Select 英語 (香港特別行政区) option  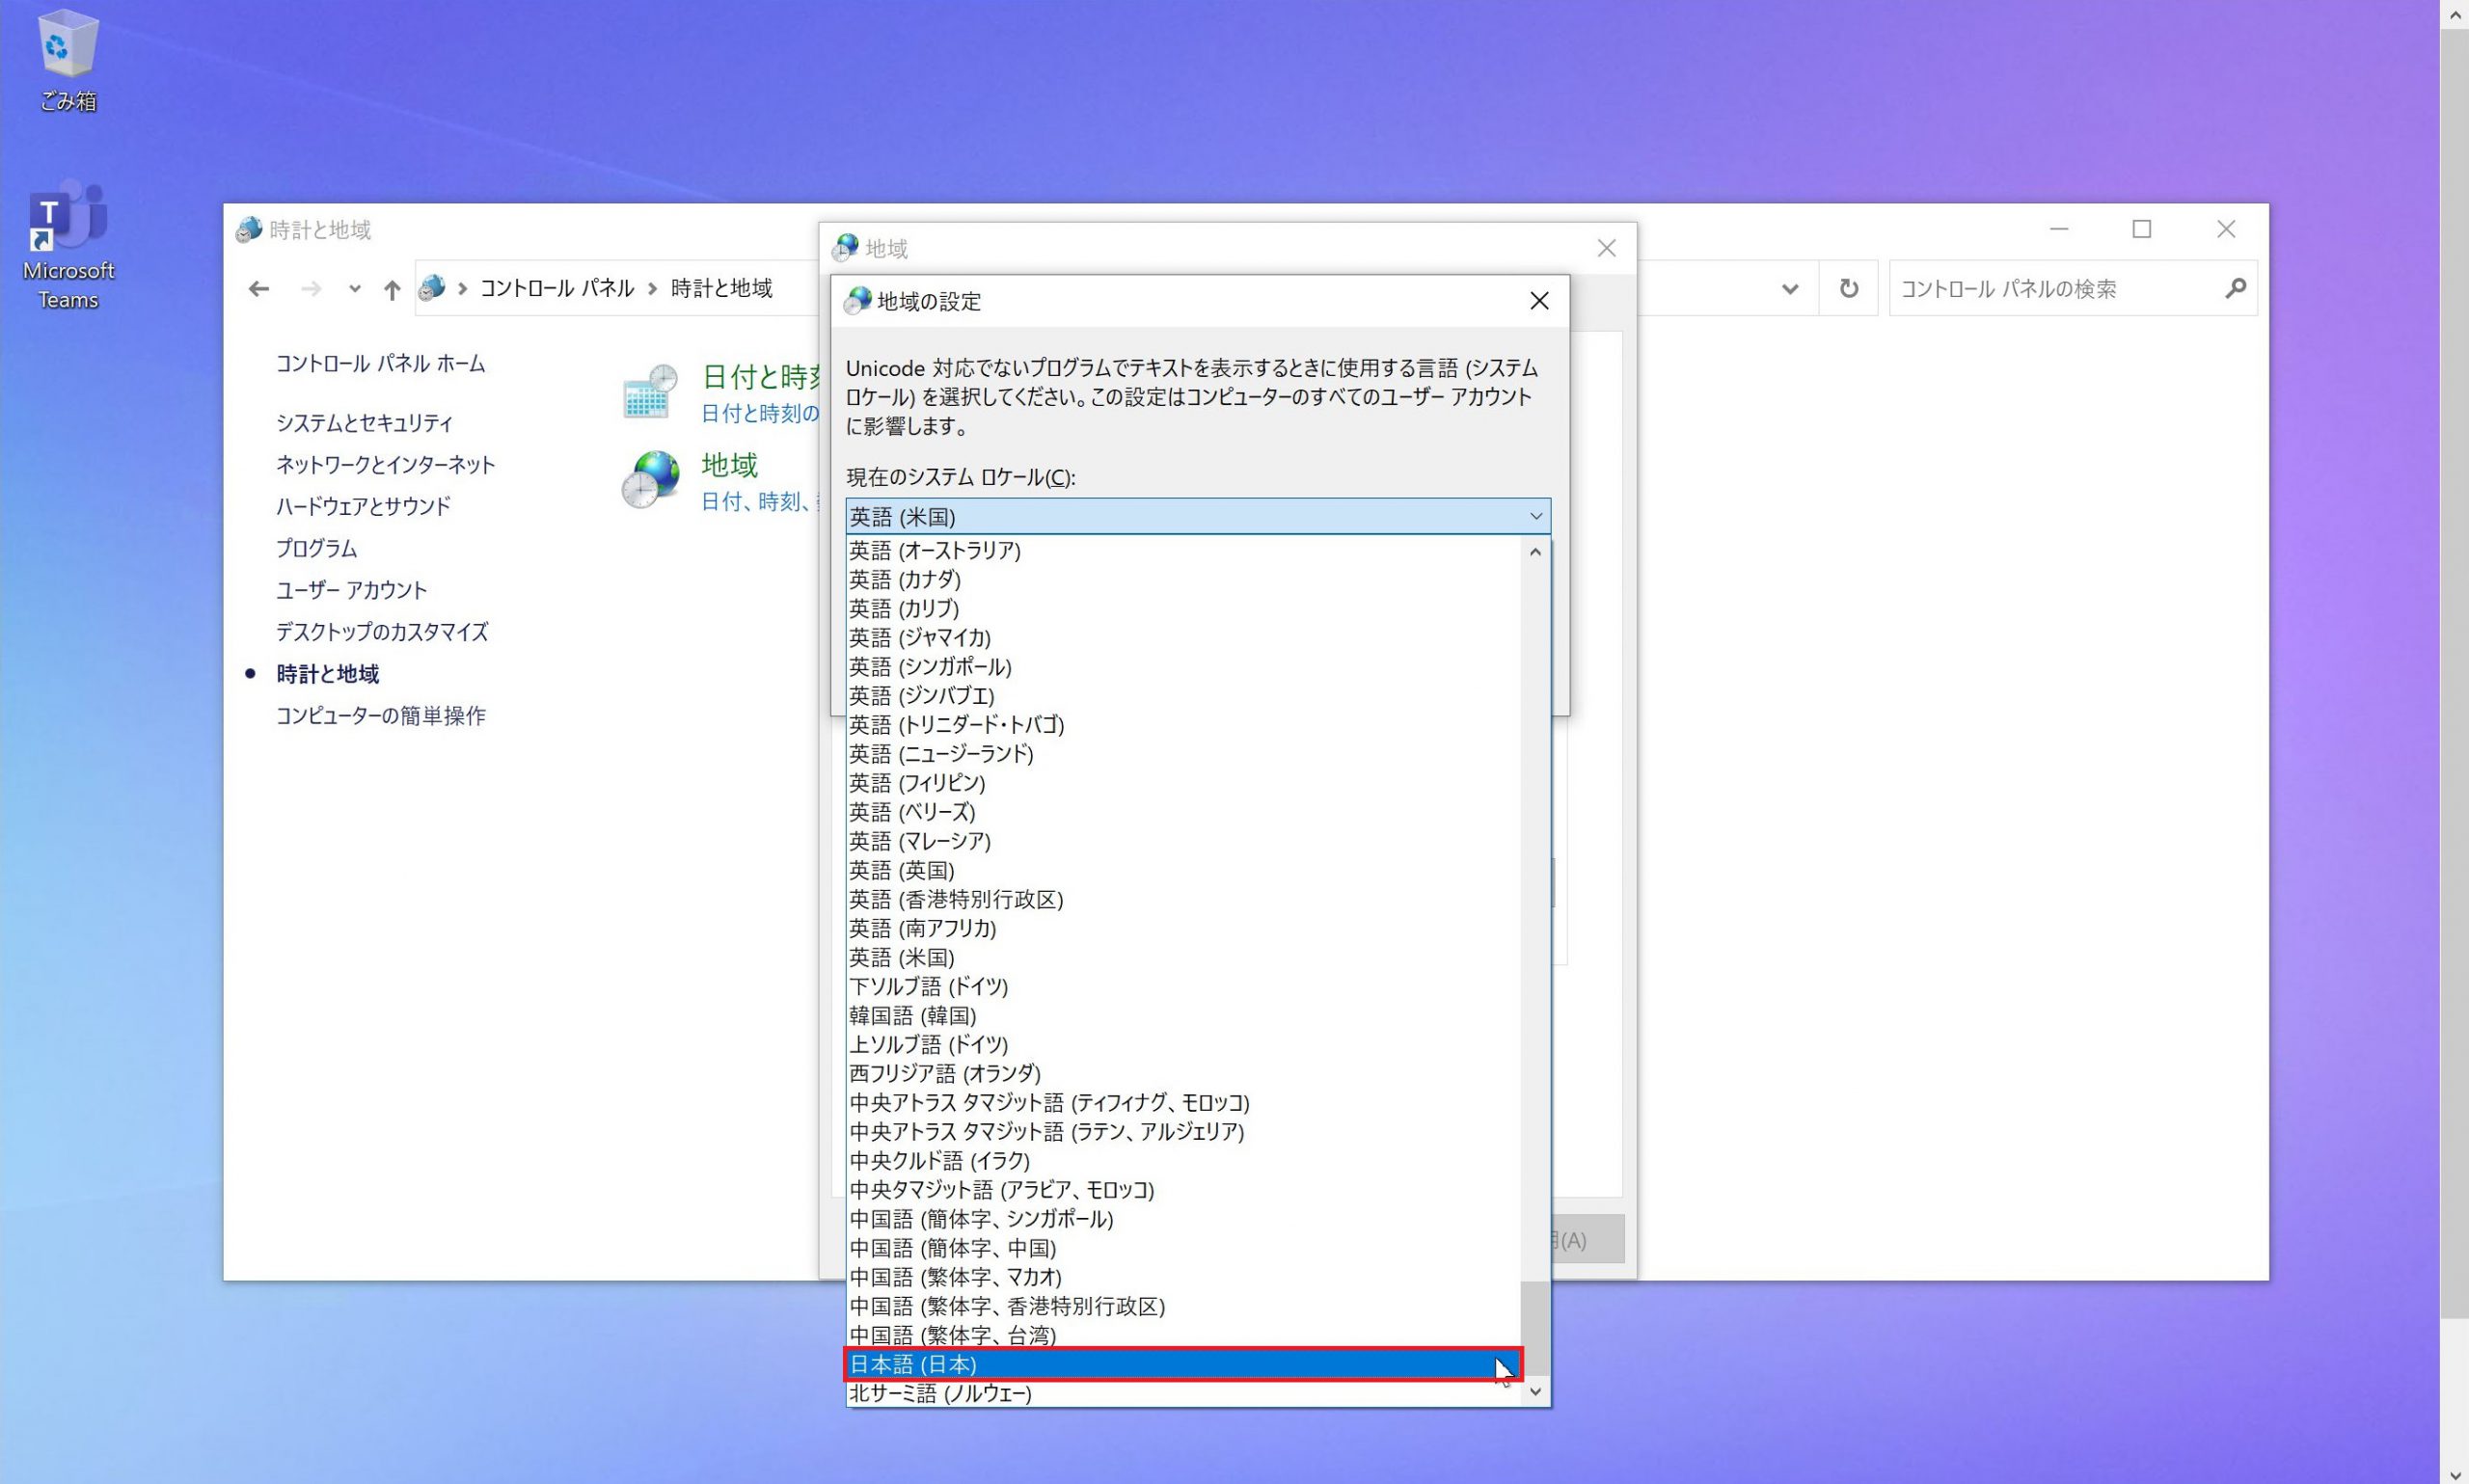click(x=1183, y=900)
